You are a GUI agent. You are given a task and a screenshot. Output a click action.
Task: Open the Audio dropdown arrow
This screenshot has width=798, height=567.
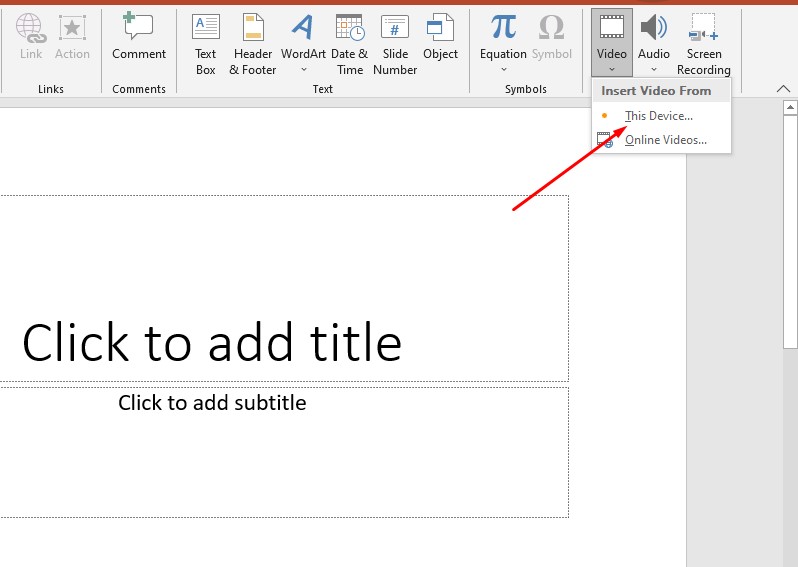[654, 69]
